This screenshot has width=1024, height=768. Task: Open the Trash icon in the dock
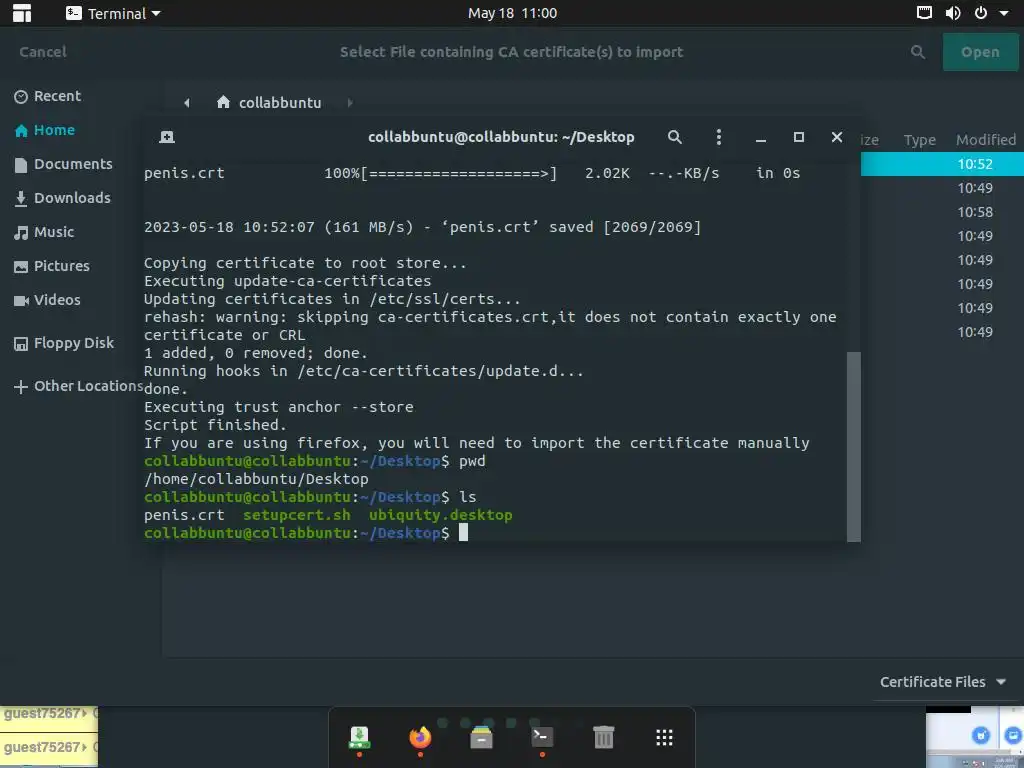pyautogui.click(x=603, y=737)
